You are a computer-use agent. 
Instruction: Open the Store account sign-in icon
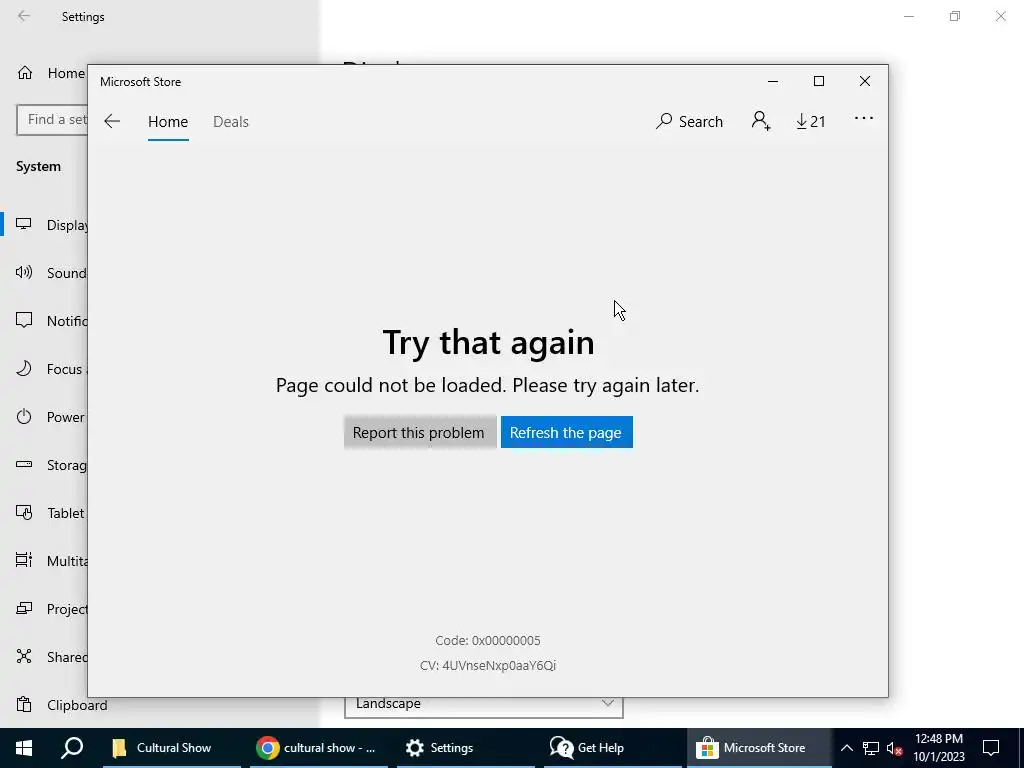pos(761,121)
